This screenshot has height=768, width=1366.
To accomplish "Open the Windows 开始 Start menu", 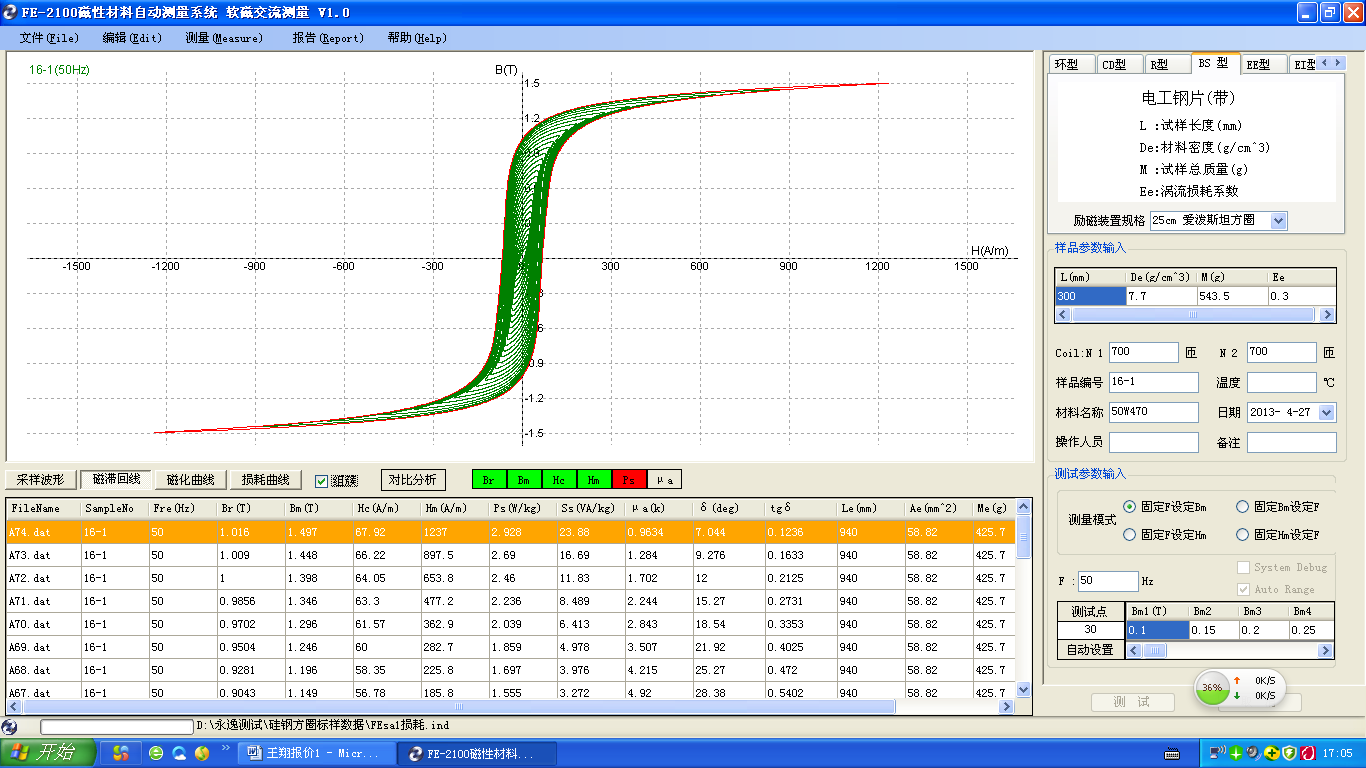I will coord(48,753).
